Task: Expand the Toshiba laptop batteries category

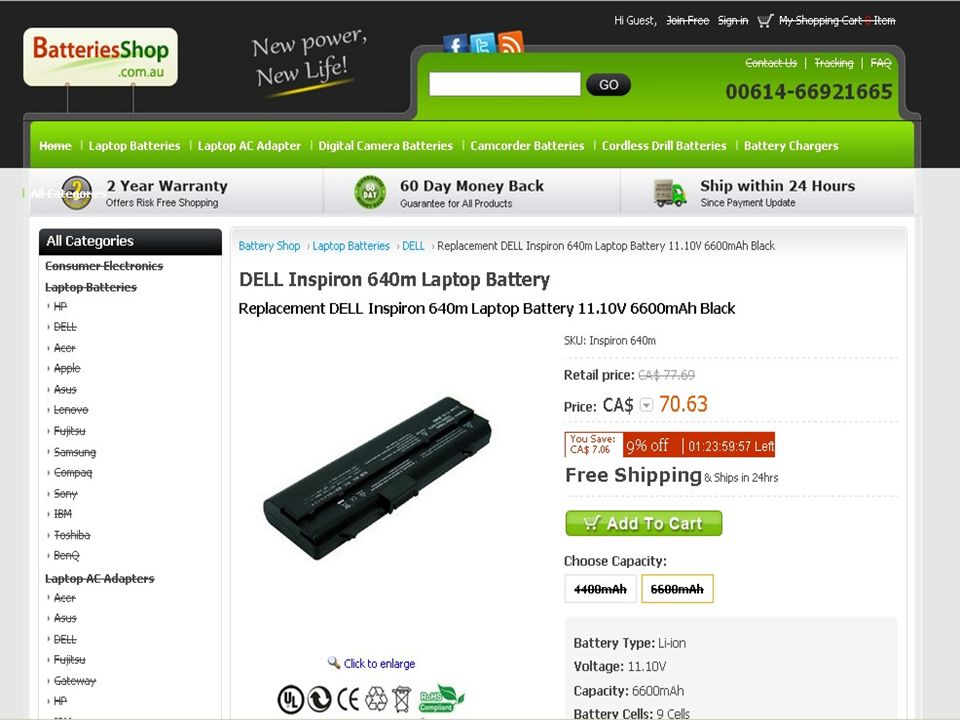Action: tap(72, 535)
